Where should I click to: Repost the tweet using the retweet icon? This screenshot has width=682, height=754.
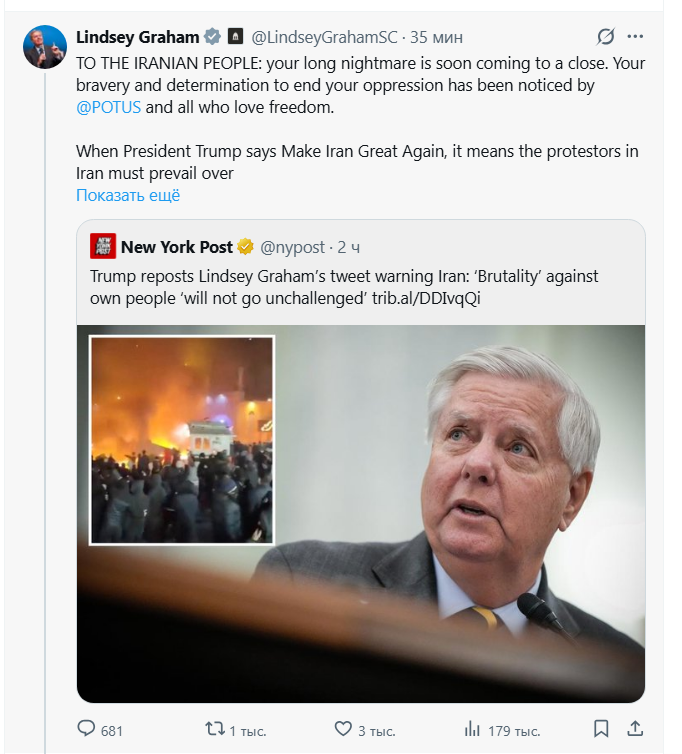click(x=214, y=729)
